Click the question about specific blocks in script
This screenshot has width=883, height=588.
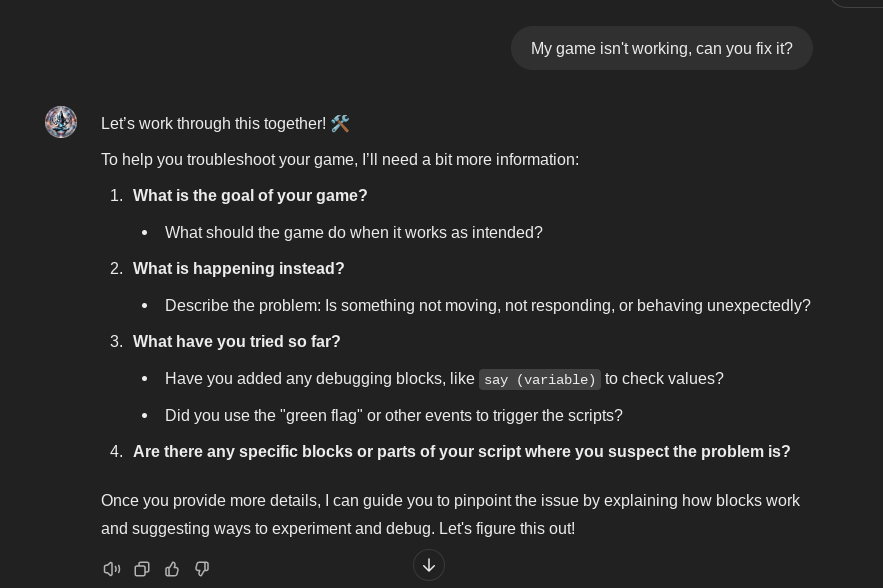pos(461,452)
